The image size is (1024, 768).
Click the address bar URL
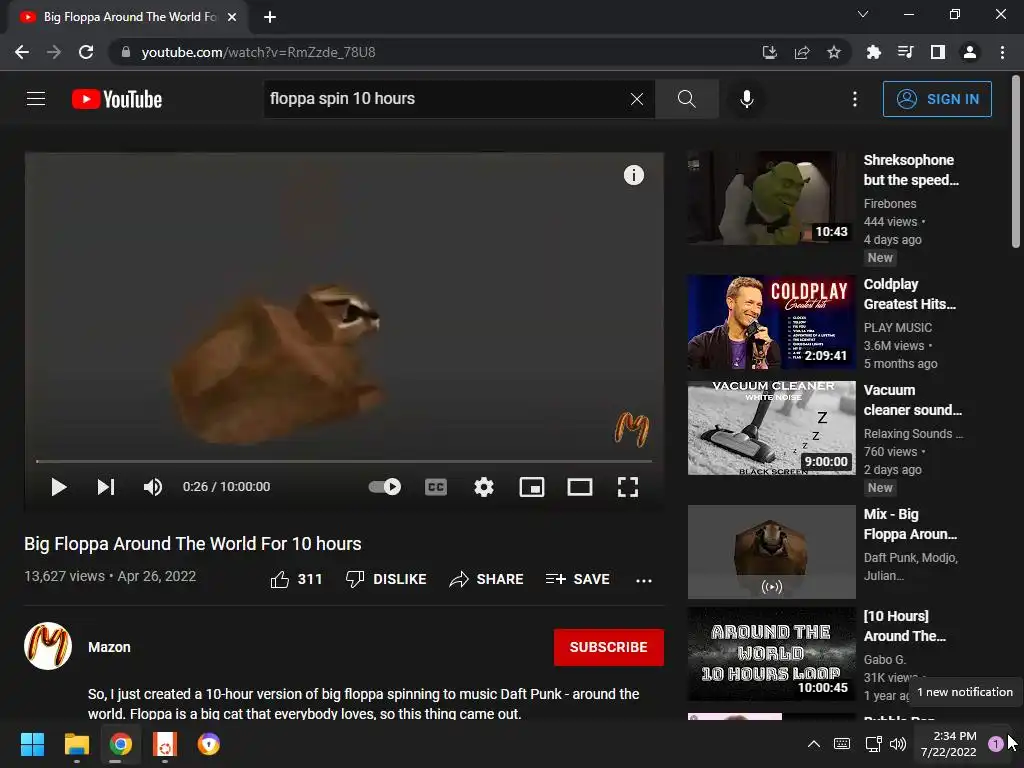(258, 52)
